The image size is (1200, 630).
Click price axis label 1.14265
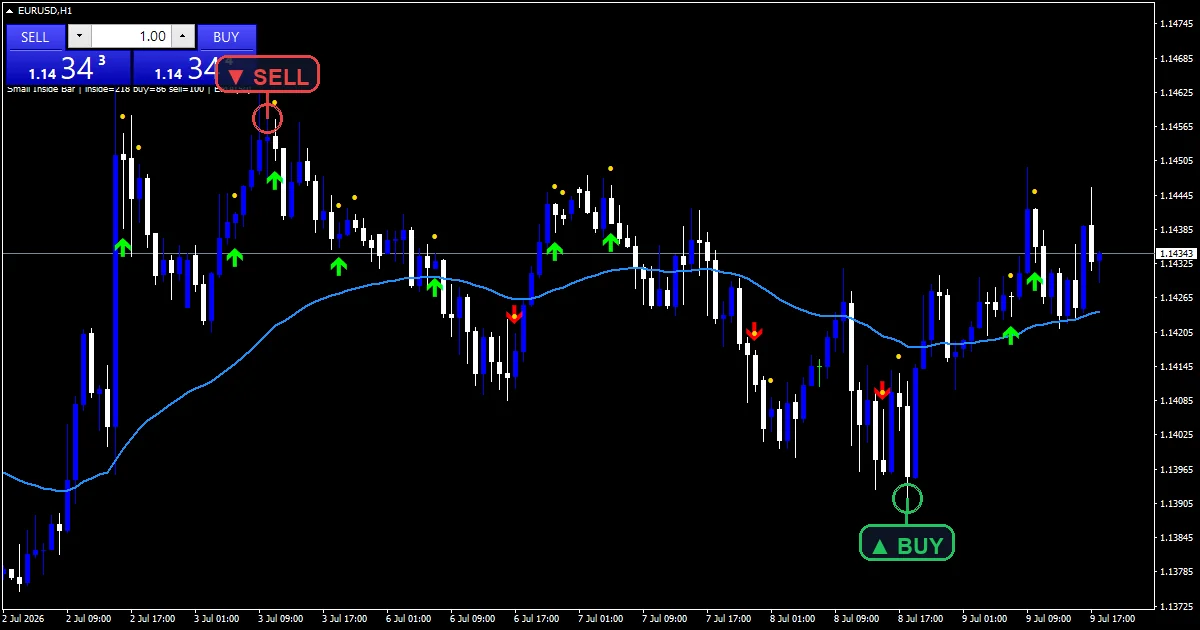pyautogui.click(x=1179, y=298)
